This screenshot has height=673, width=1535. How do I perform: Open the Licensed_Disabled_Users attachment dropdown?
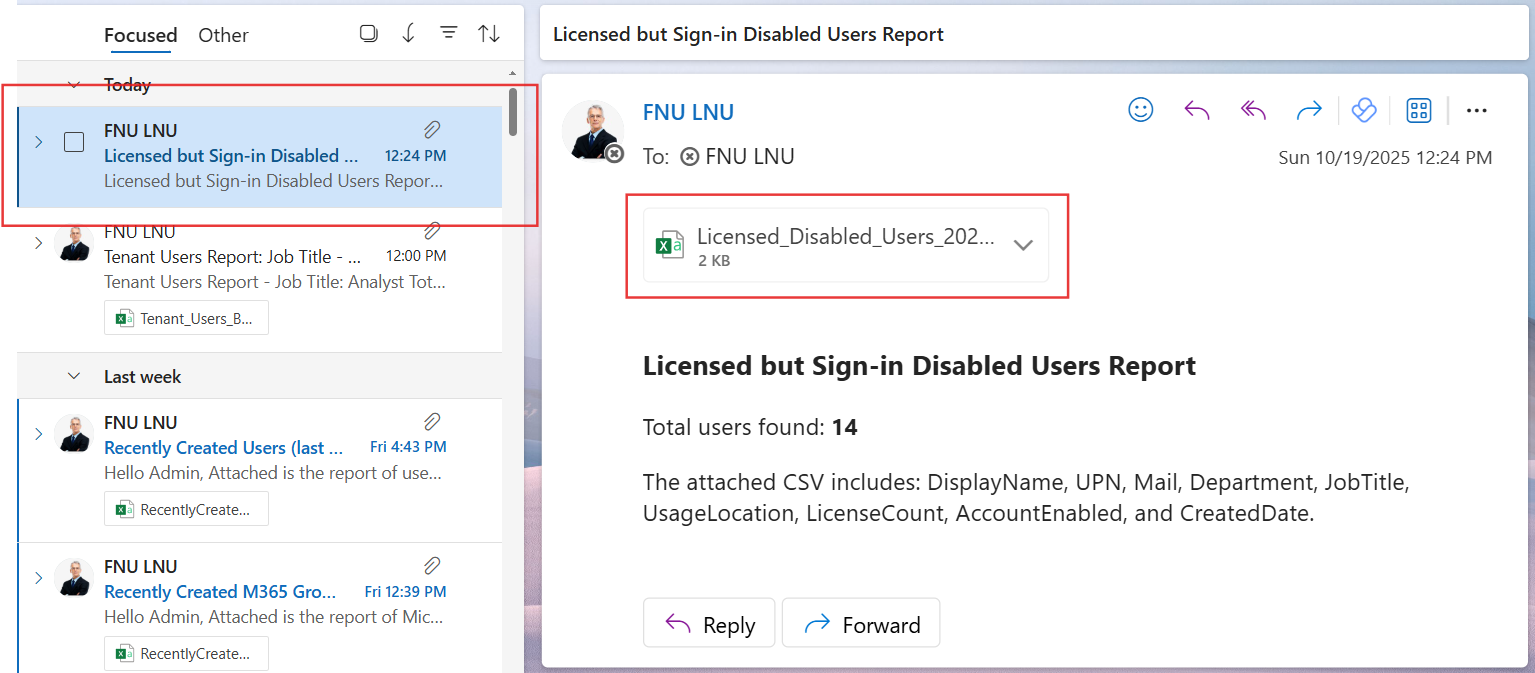1023,244
